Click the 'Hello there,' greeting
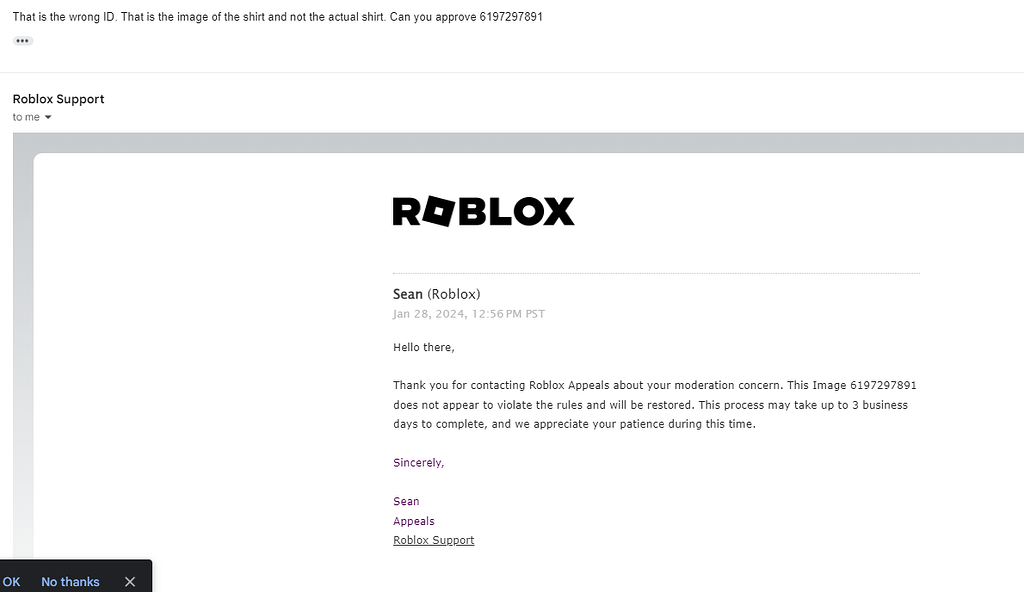This screenshot has height=592, width=1024. coord(423,347)
